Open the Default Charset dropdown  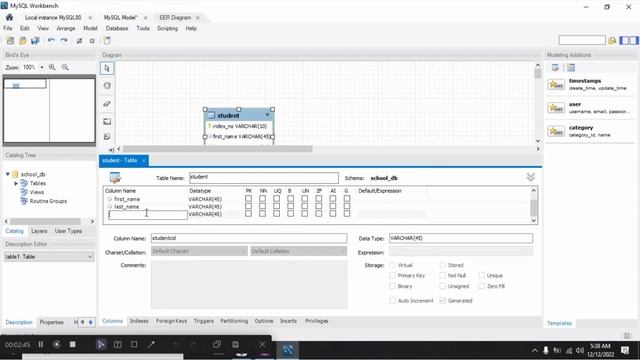coord(199,251)
